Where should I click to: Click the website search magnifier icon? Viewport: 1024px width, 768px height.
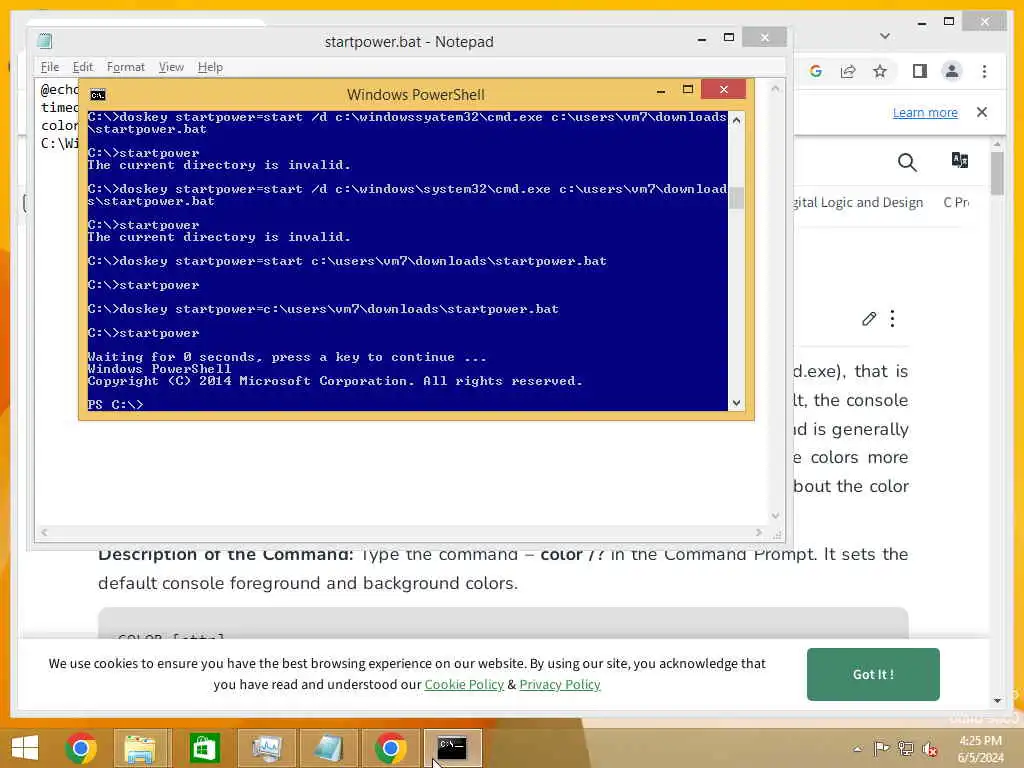907,162
